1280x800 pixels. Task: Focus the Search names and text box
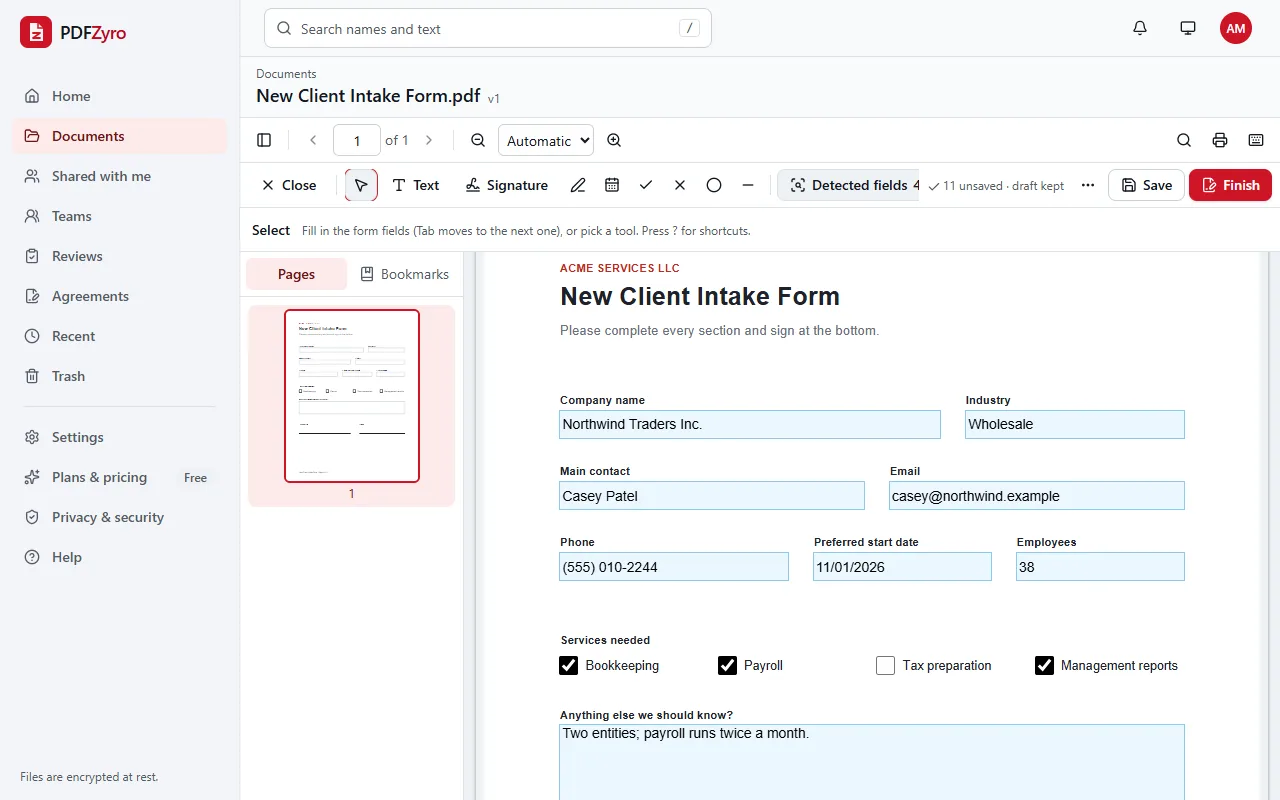coord(488,28)
